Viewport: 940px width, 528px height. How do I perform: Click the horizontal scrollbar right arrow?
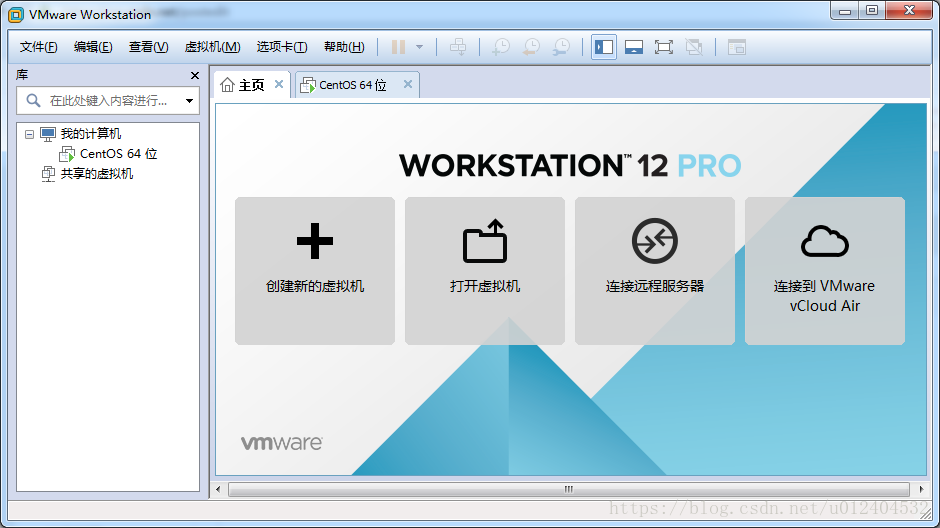pyautogui.click(x=921, y=490)
